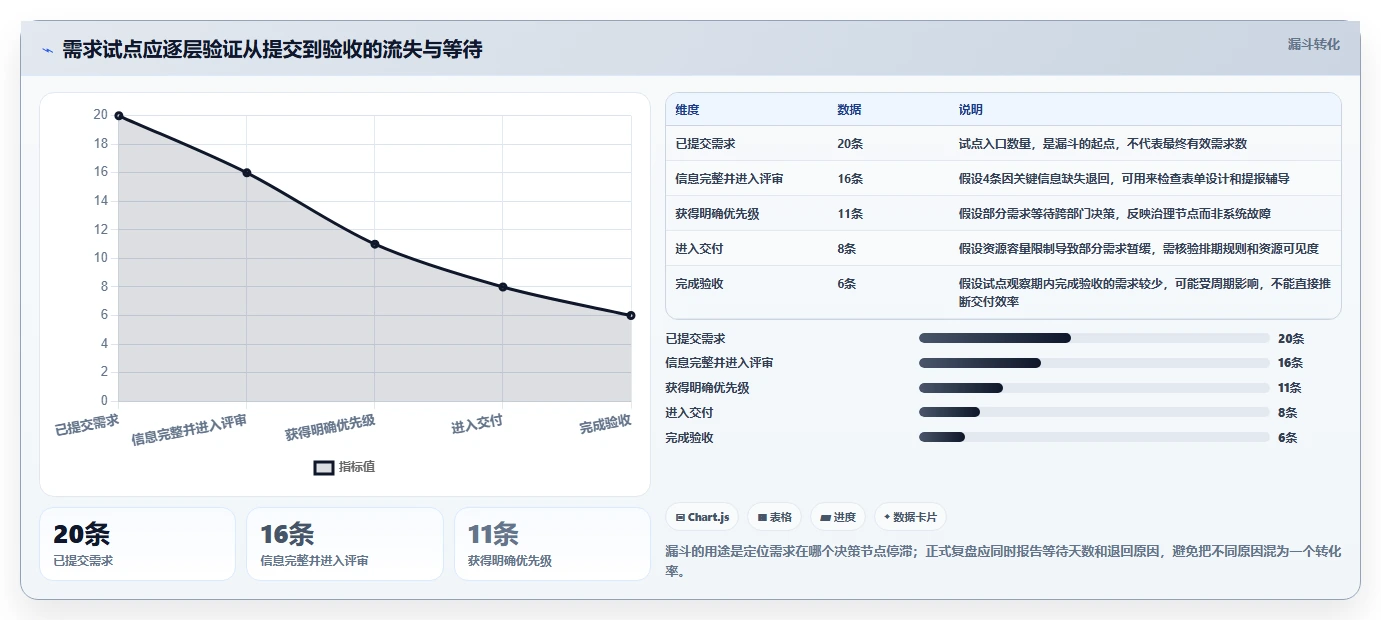Click the 16条 信息完整并进入评审 stat card
The height and width of the screenshot is (620, 1381).
pyautogui.click(x=345, y=544)
